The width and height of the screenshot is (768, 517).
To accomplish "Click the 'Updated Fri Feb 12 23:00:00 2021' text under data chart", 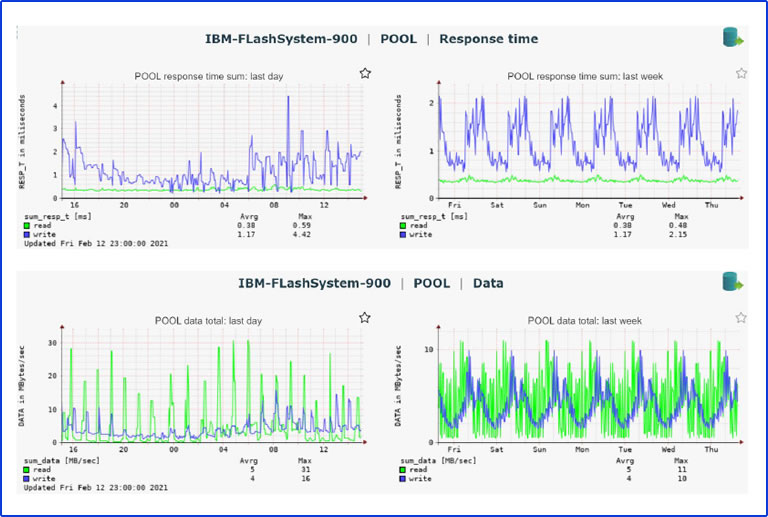I will coord(96,488).
